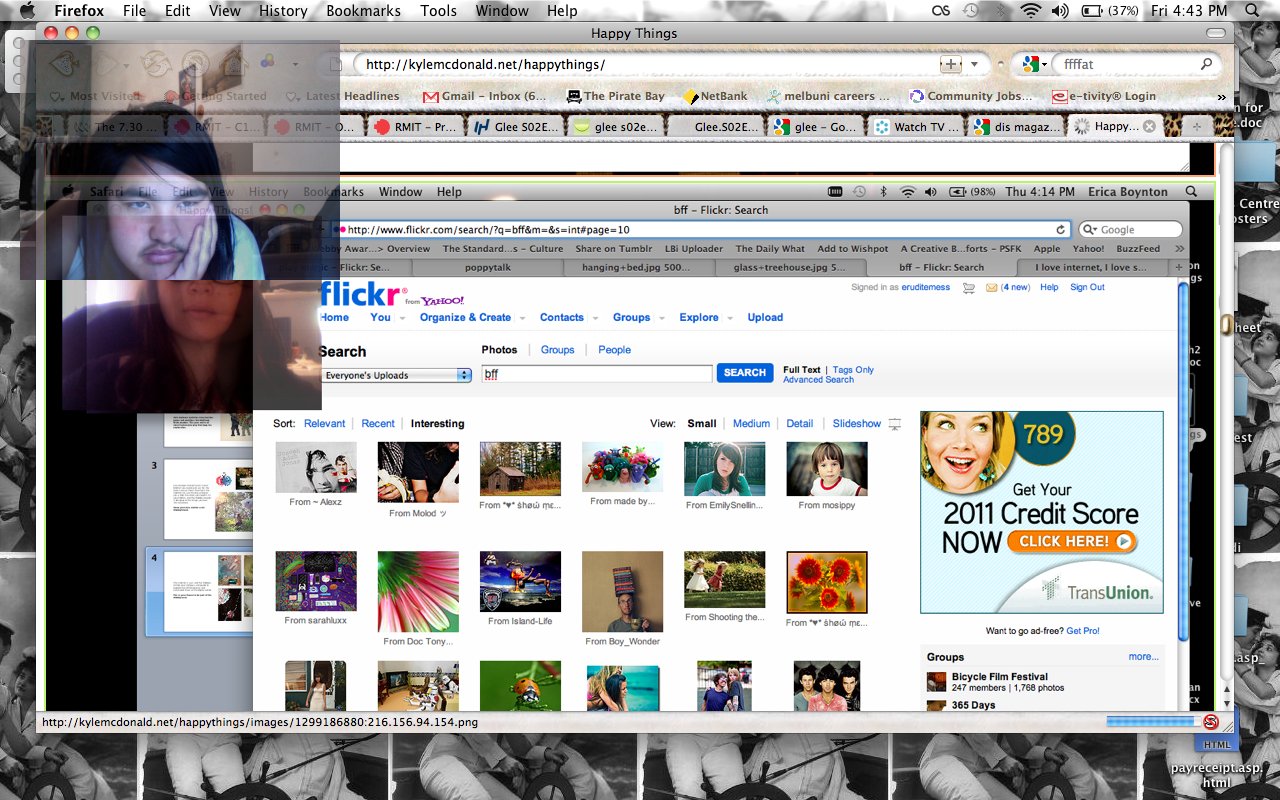Click the battery 37% indicator

(1110, 11)
